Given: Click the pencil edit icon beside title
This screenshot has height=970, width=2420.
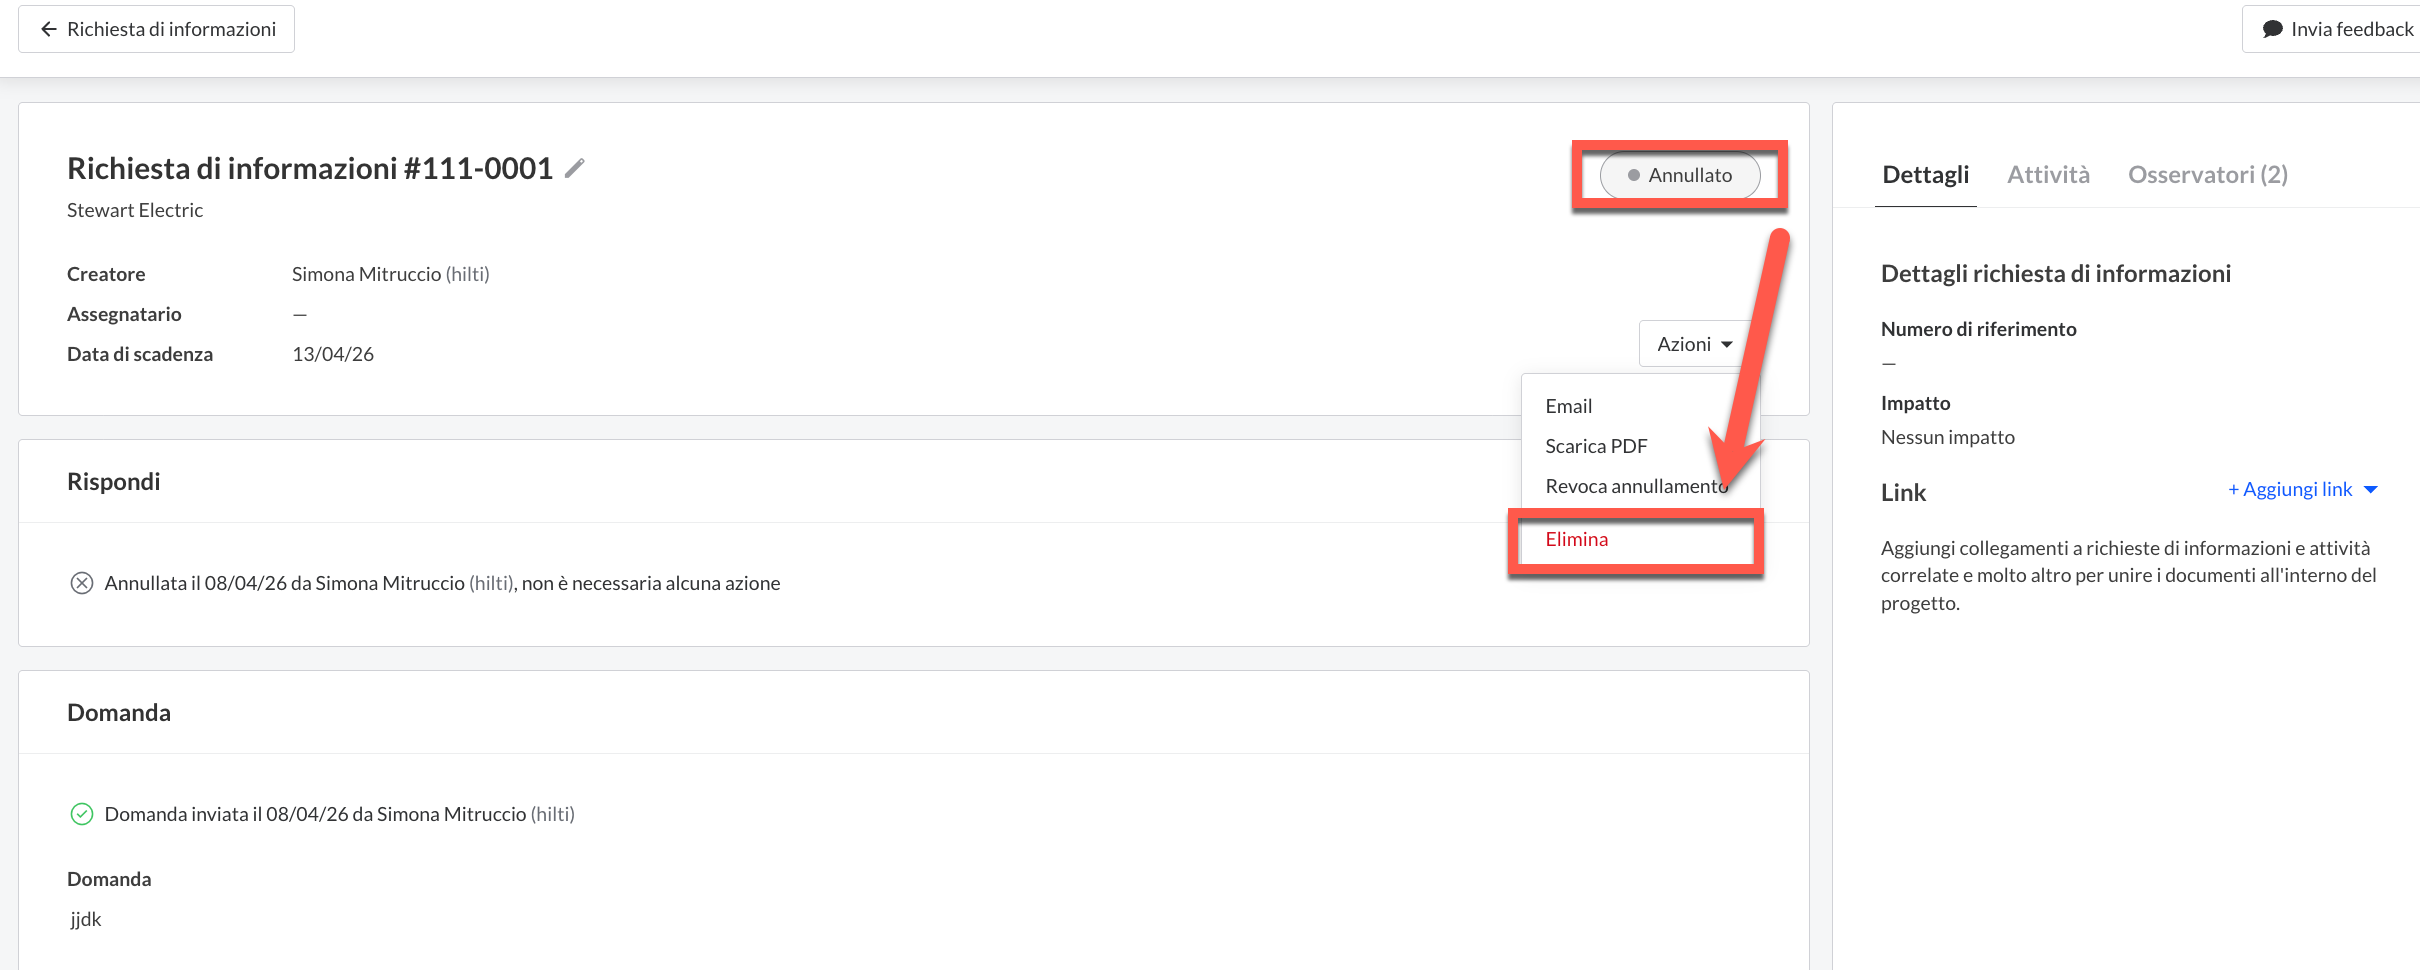Looking at the screenshot, I should tap(574, 169).
